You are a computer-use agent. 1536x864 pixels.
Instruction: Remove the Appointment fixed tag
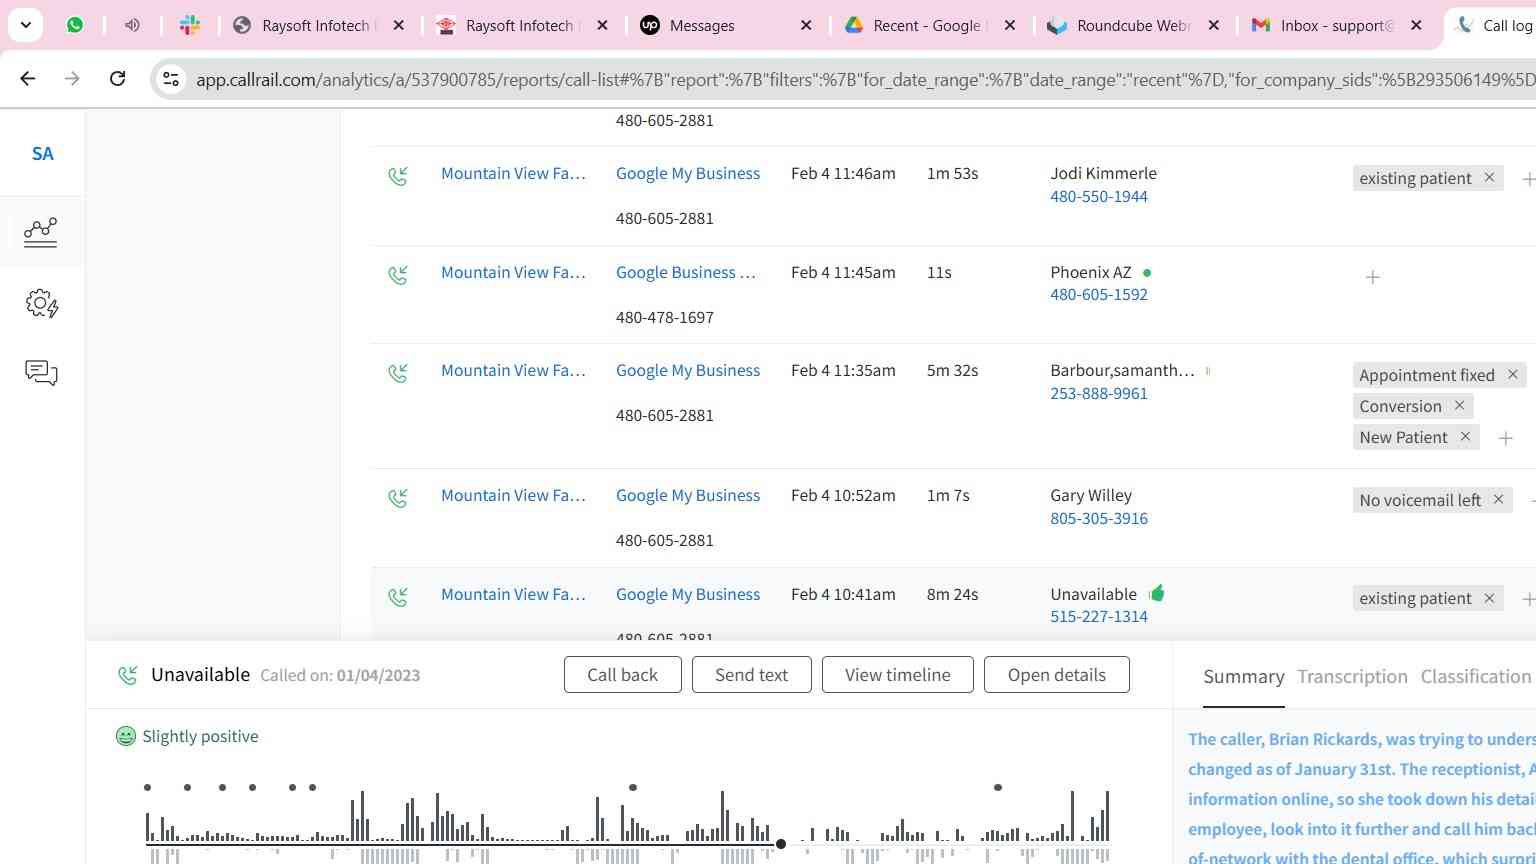1512,374
